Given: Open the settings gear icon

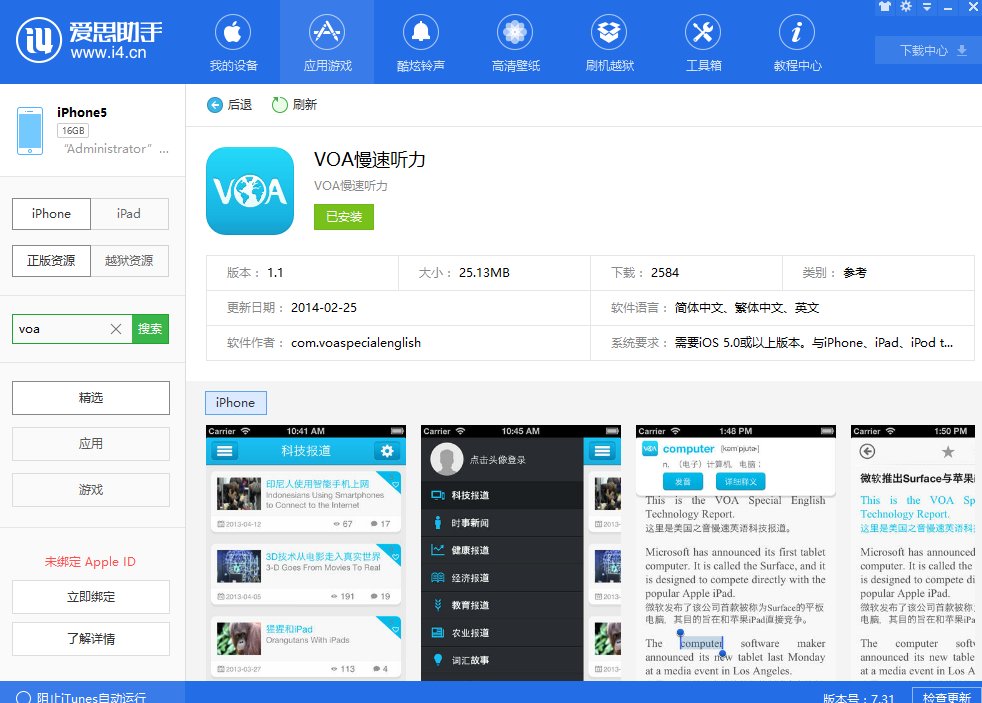Looking at the screenshot, I should [905, 7].
